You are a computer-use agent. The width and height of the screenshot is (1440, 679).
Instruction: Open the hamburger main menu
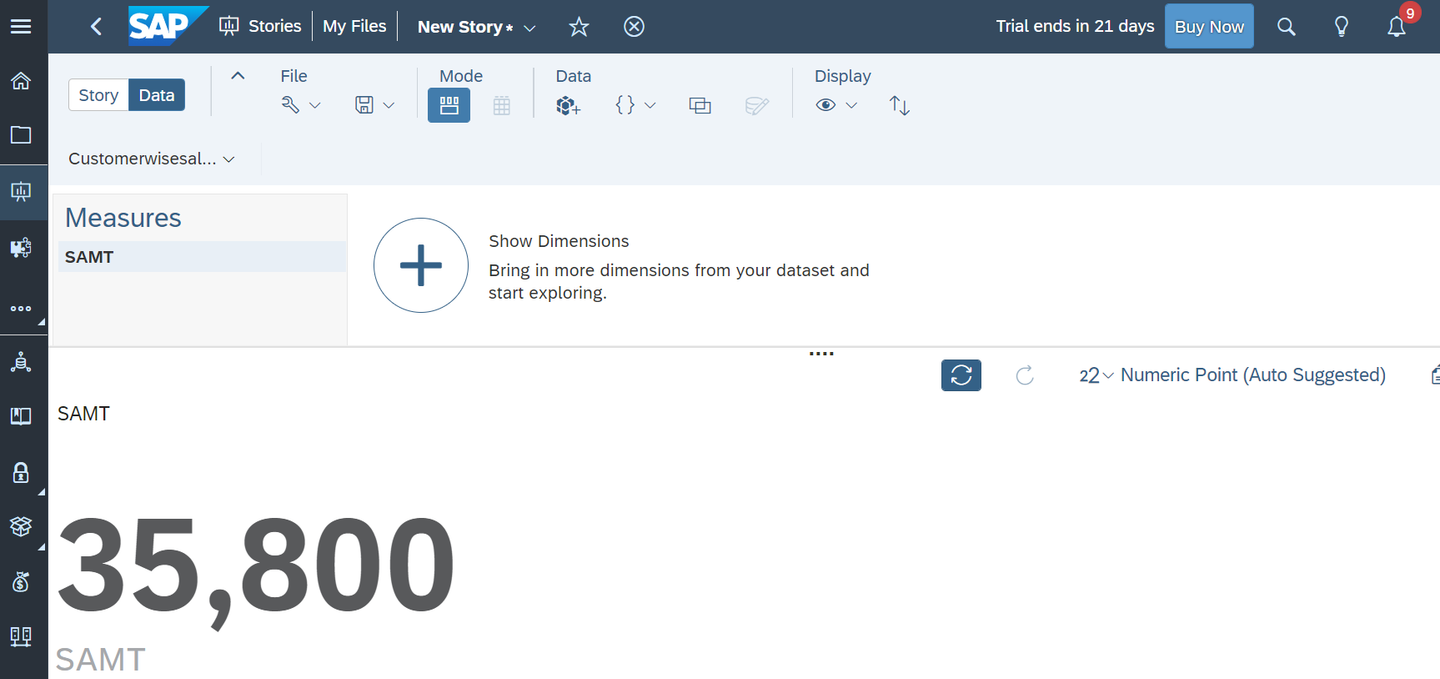click(20, 27)
